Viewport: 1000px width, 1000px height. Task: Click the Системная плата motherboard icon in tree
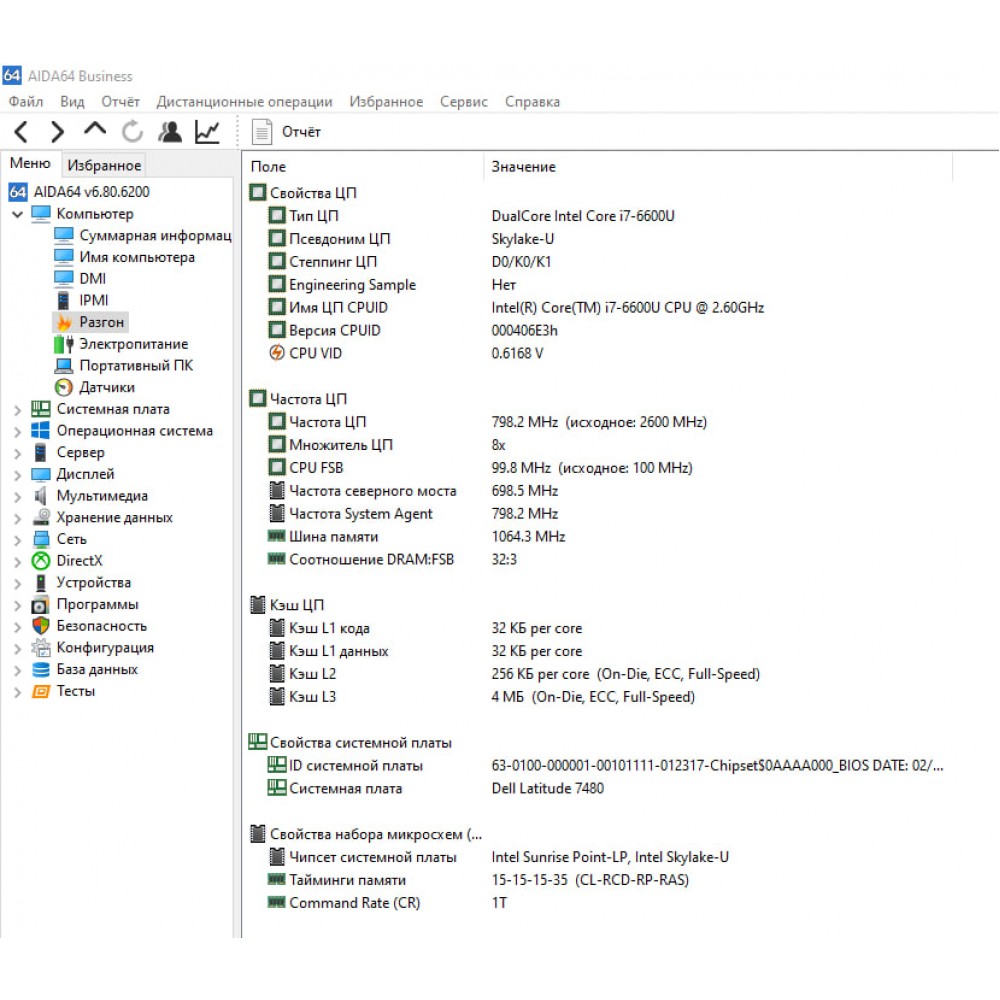pos(41,409)
